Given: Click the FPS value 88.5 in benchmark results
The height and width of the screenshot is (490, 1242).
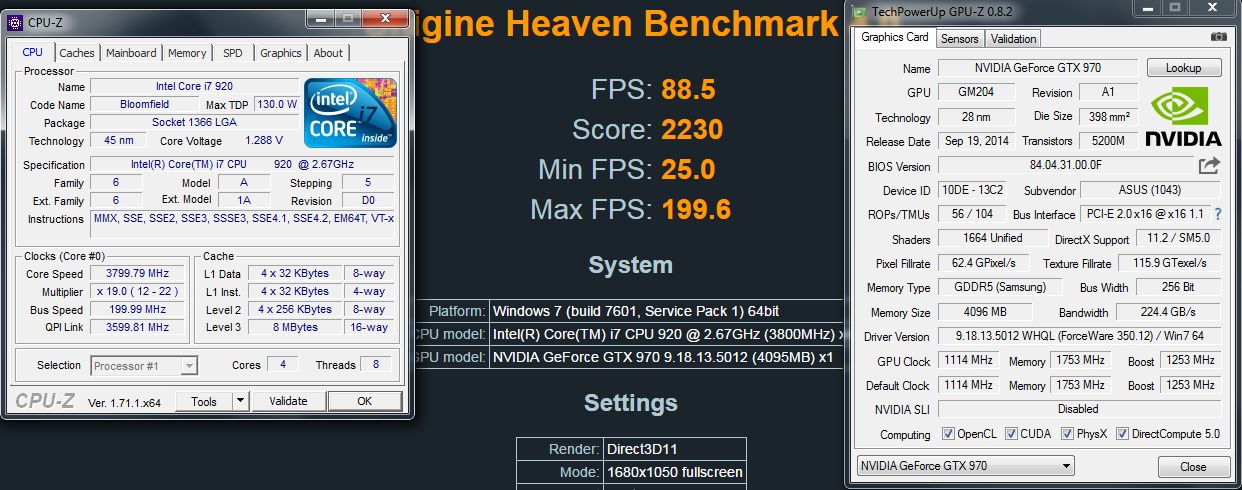Looking at the screenshot, I should pyautogui.click(x=688, y=90).
